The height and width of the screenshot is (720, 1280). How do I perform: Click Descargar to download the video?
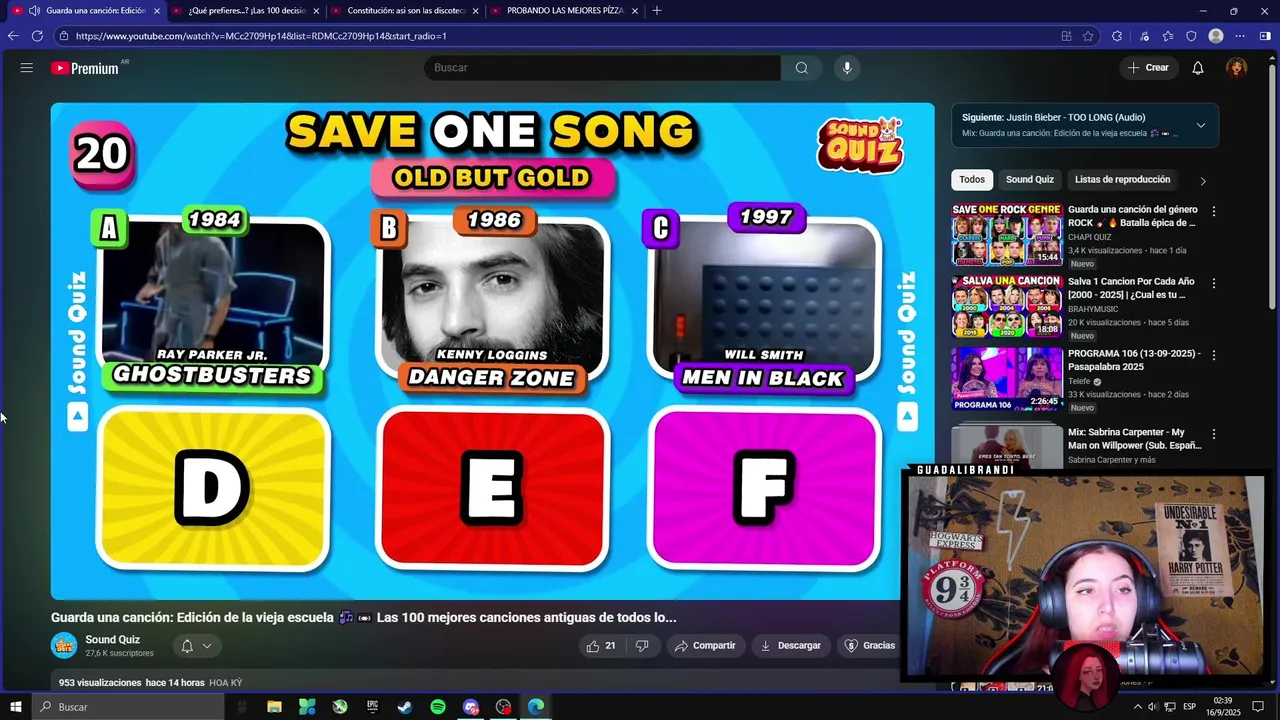790,646
